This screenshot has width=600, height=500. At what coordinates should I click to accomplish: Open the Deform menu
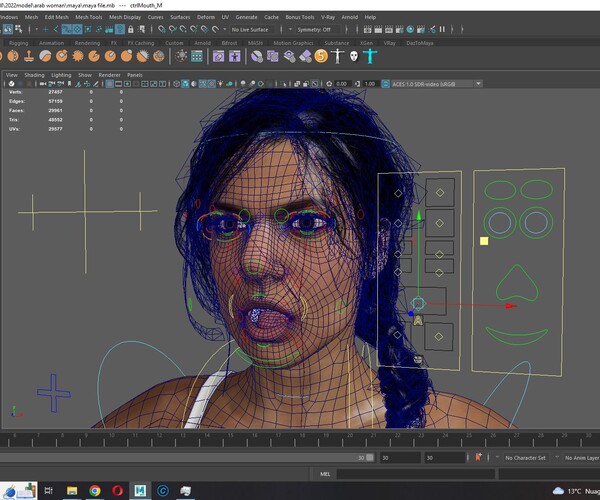(x=206, y=17)
